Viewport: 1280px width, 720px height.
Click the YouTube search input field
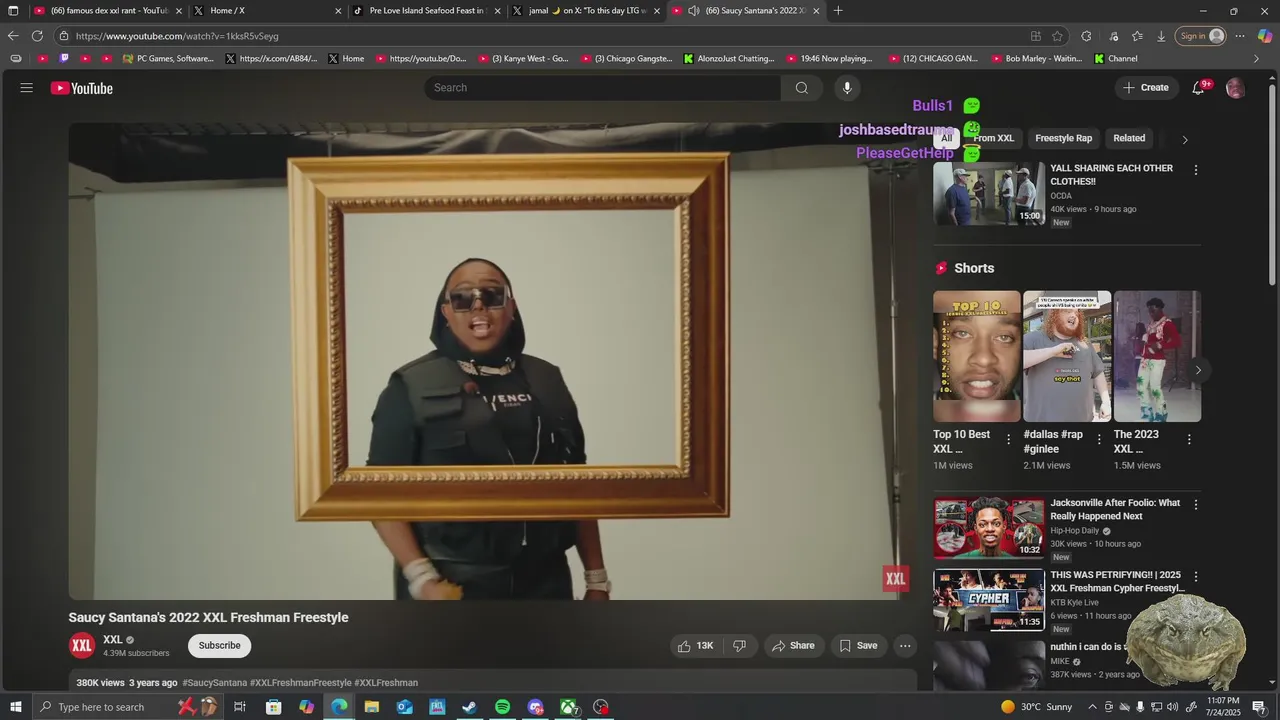pos(603,88)
